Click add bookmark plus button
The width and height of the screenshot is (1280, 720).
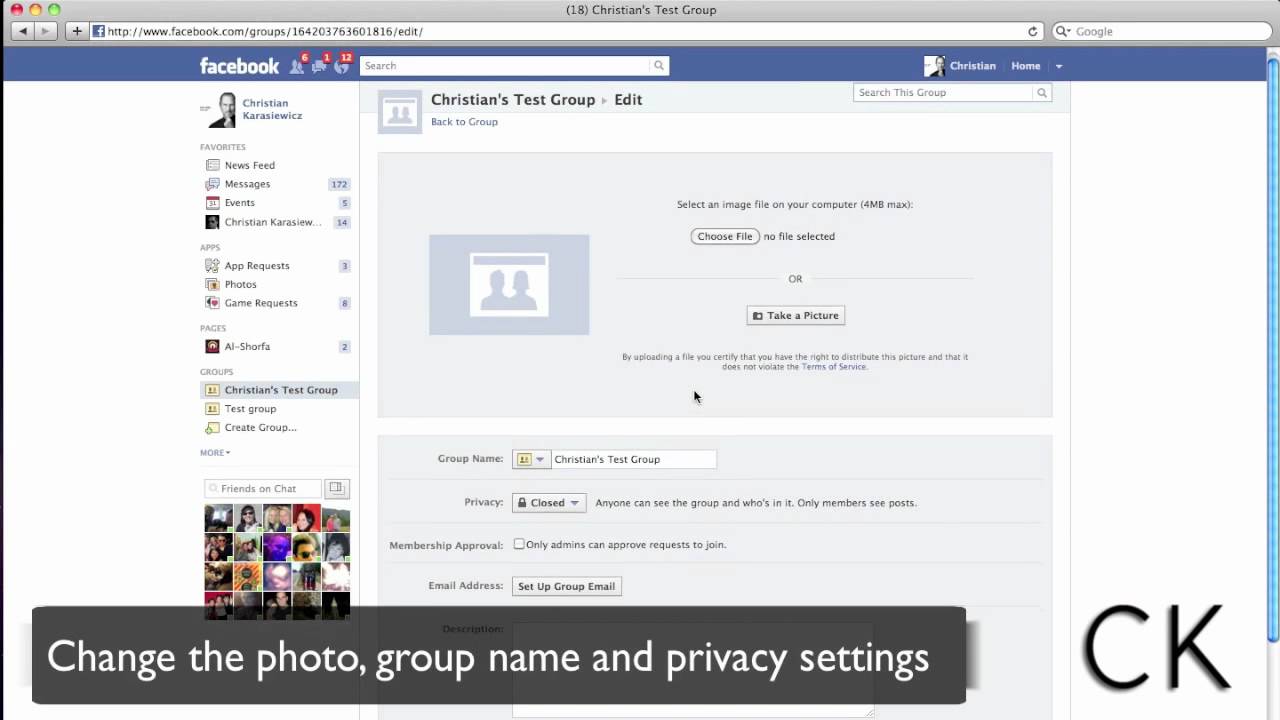point(76,31)
